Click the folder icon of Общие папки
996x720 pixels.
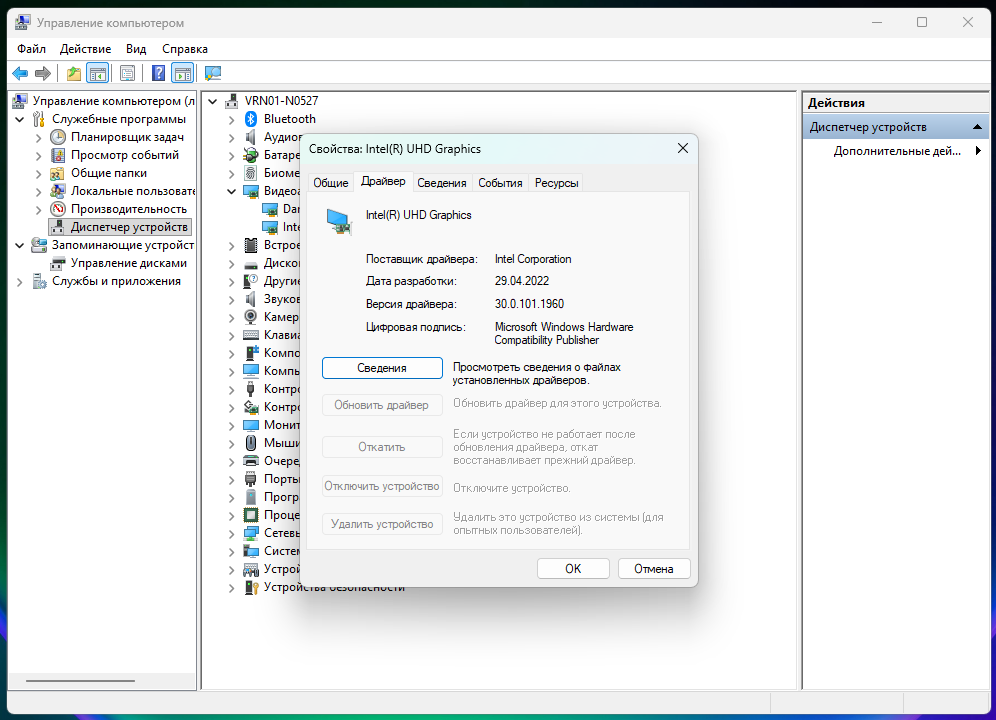58,173
